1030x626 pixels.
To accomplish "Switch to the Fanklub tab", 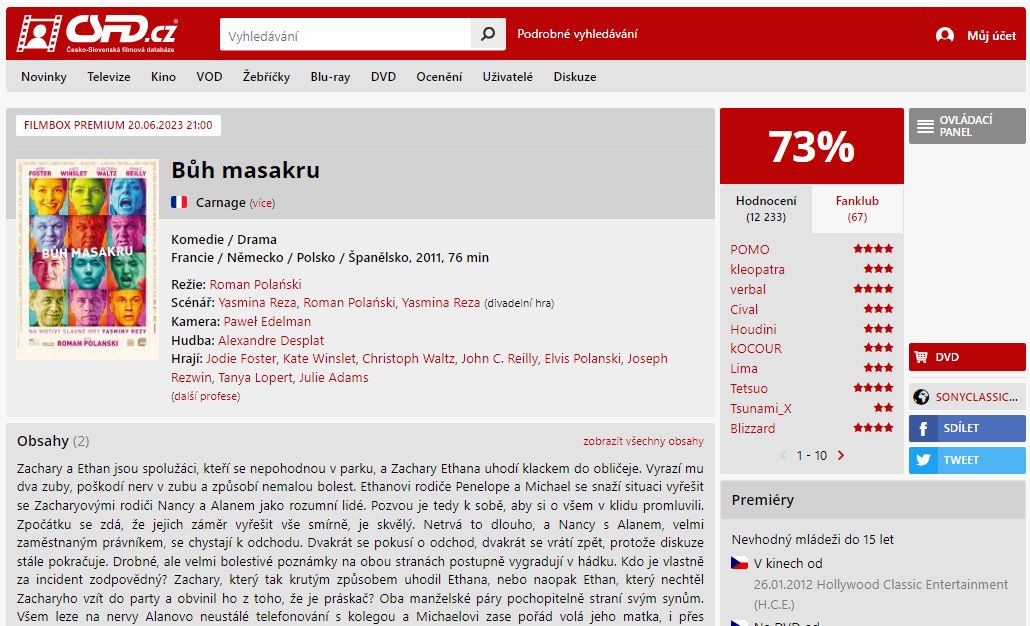I will coord(857,208).
